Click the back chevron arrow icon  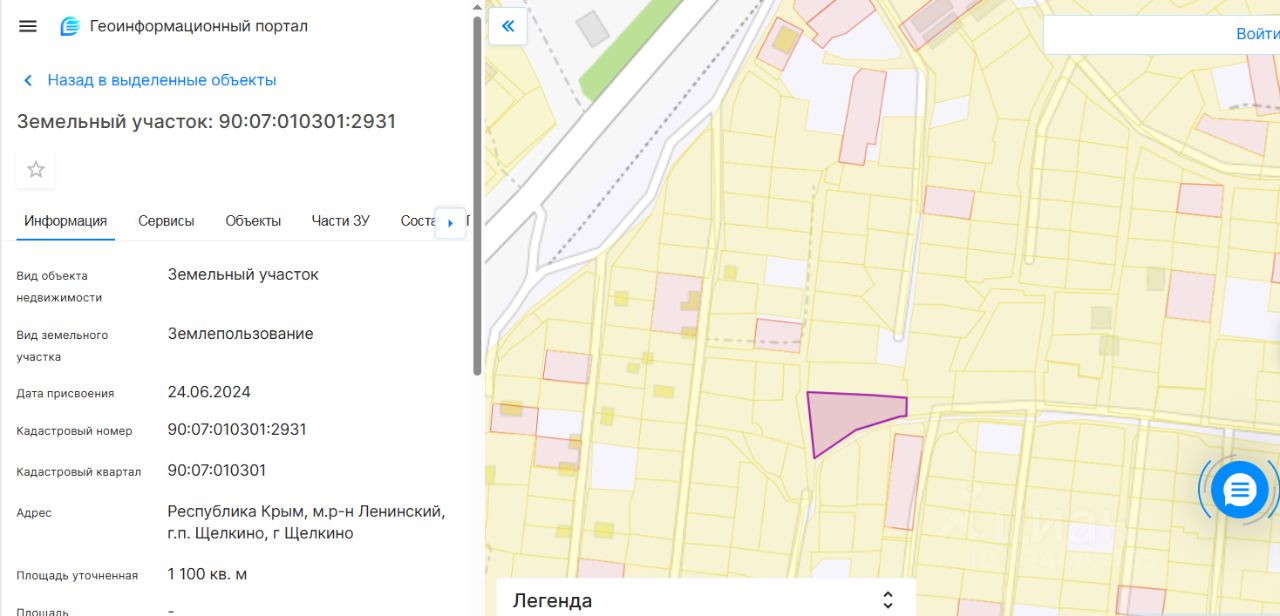[x=28, y=80]
